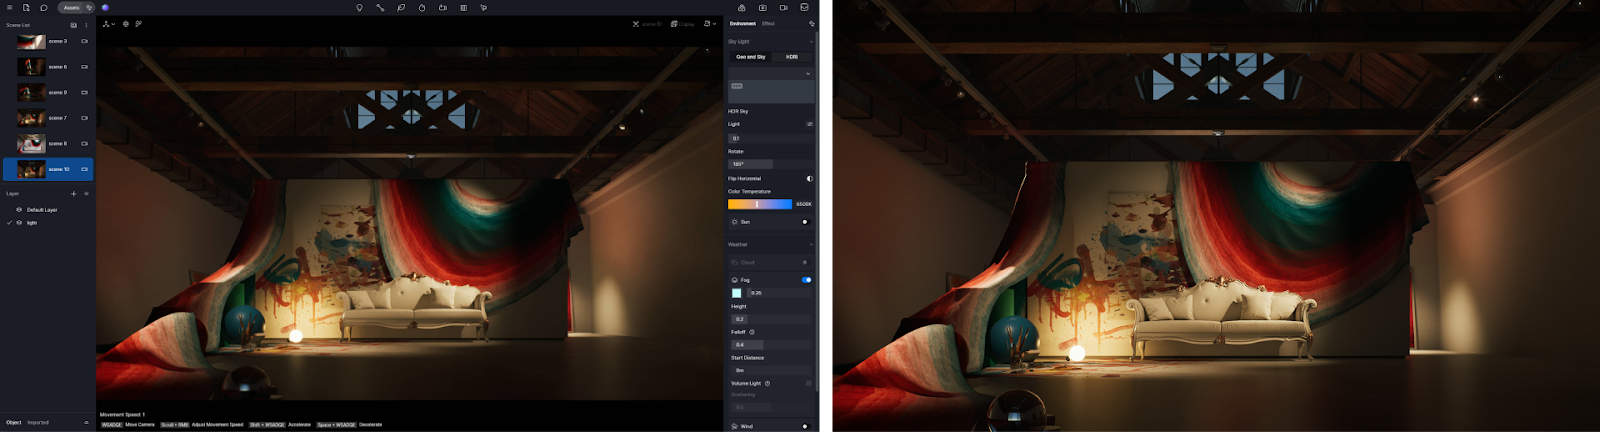Click the Display button in viewport
The image size is (1600, 432).
click(683, 24)
